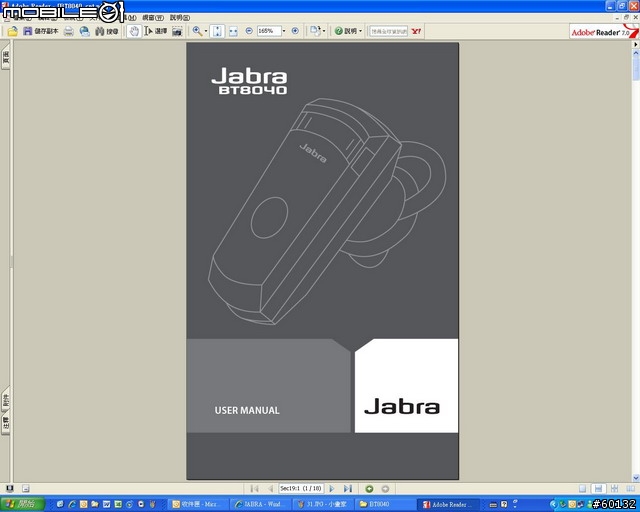Click the Yahoo search text field

(389, 31)
